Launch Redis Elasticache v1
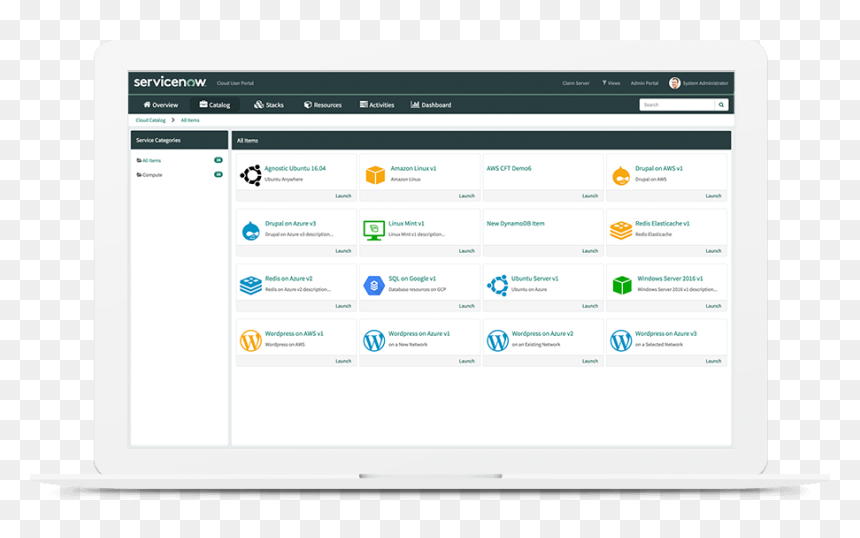Image resolution: width=860 pixels, height=538 pixels. click(x=714, y=251)
